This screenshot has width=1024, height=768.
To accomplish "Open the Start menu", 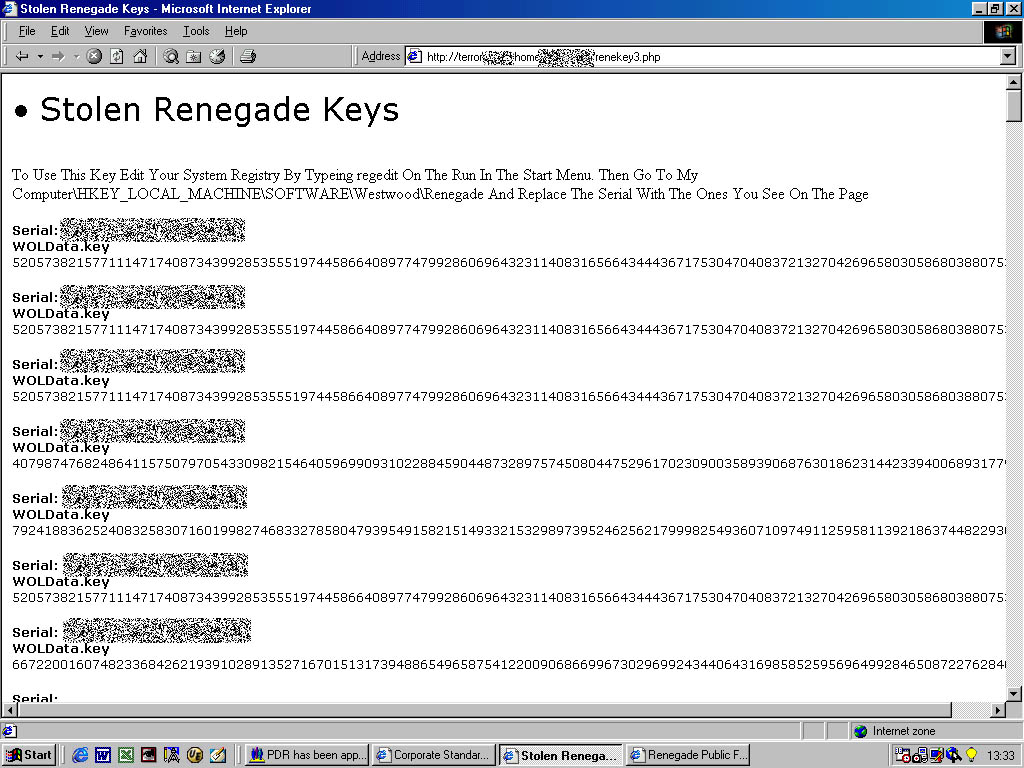I will 29,755.
